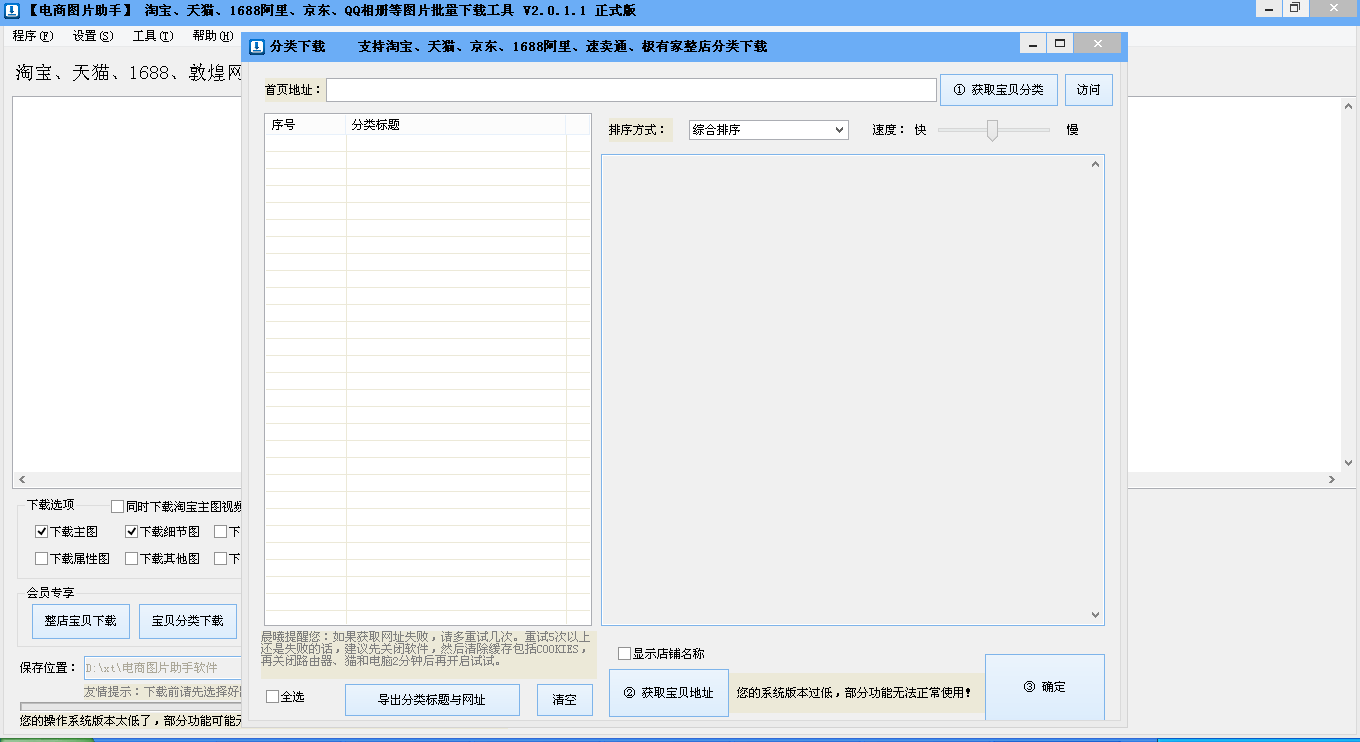Click the 慢 speed label

(x=1072, y=130)
